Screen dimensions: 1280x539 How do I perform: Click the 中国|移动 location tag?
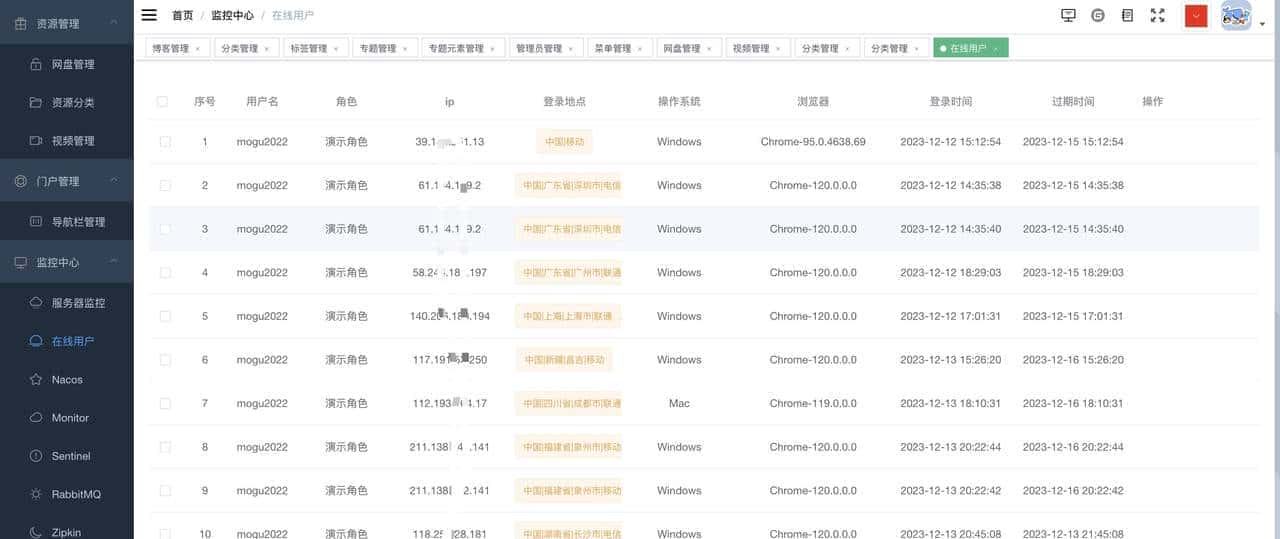coord(564,142)
